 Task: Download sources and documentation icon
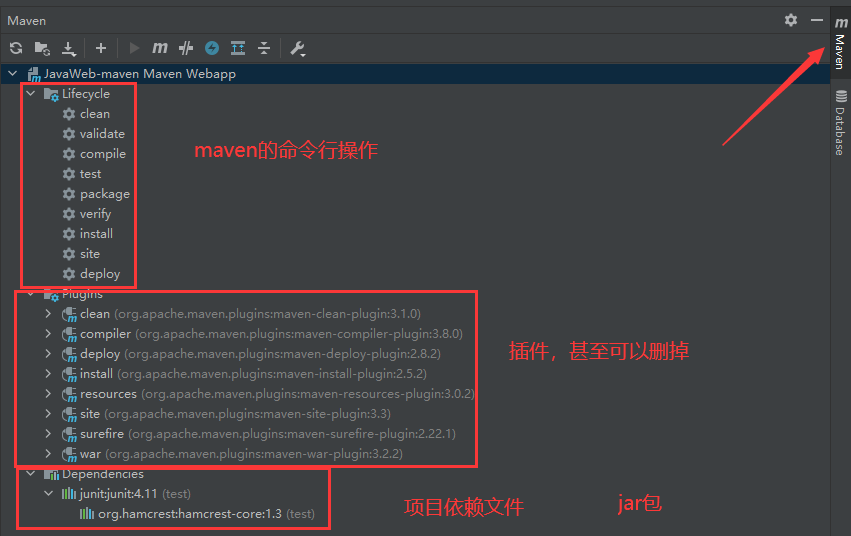click(x=68, y=49)
